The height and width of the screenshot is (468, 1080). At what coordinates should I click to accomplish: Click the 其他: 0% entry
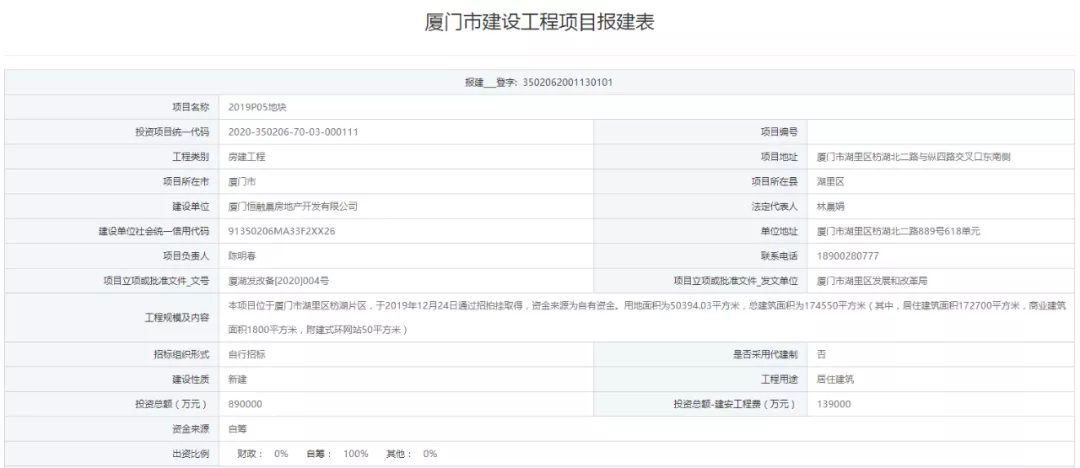click(412, 454)
